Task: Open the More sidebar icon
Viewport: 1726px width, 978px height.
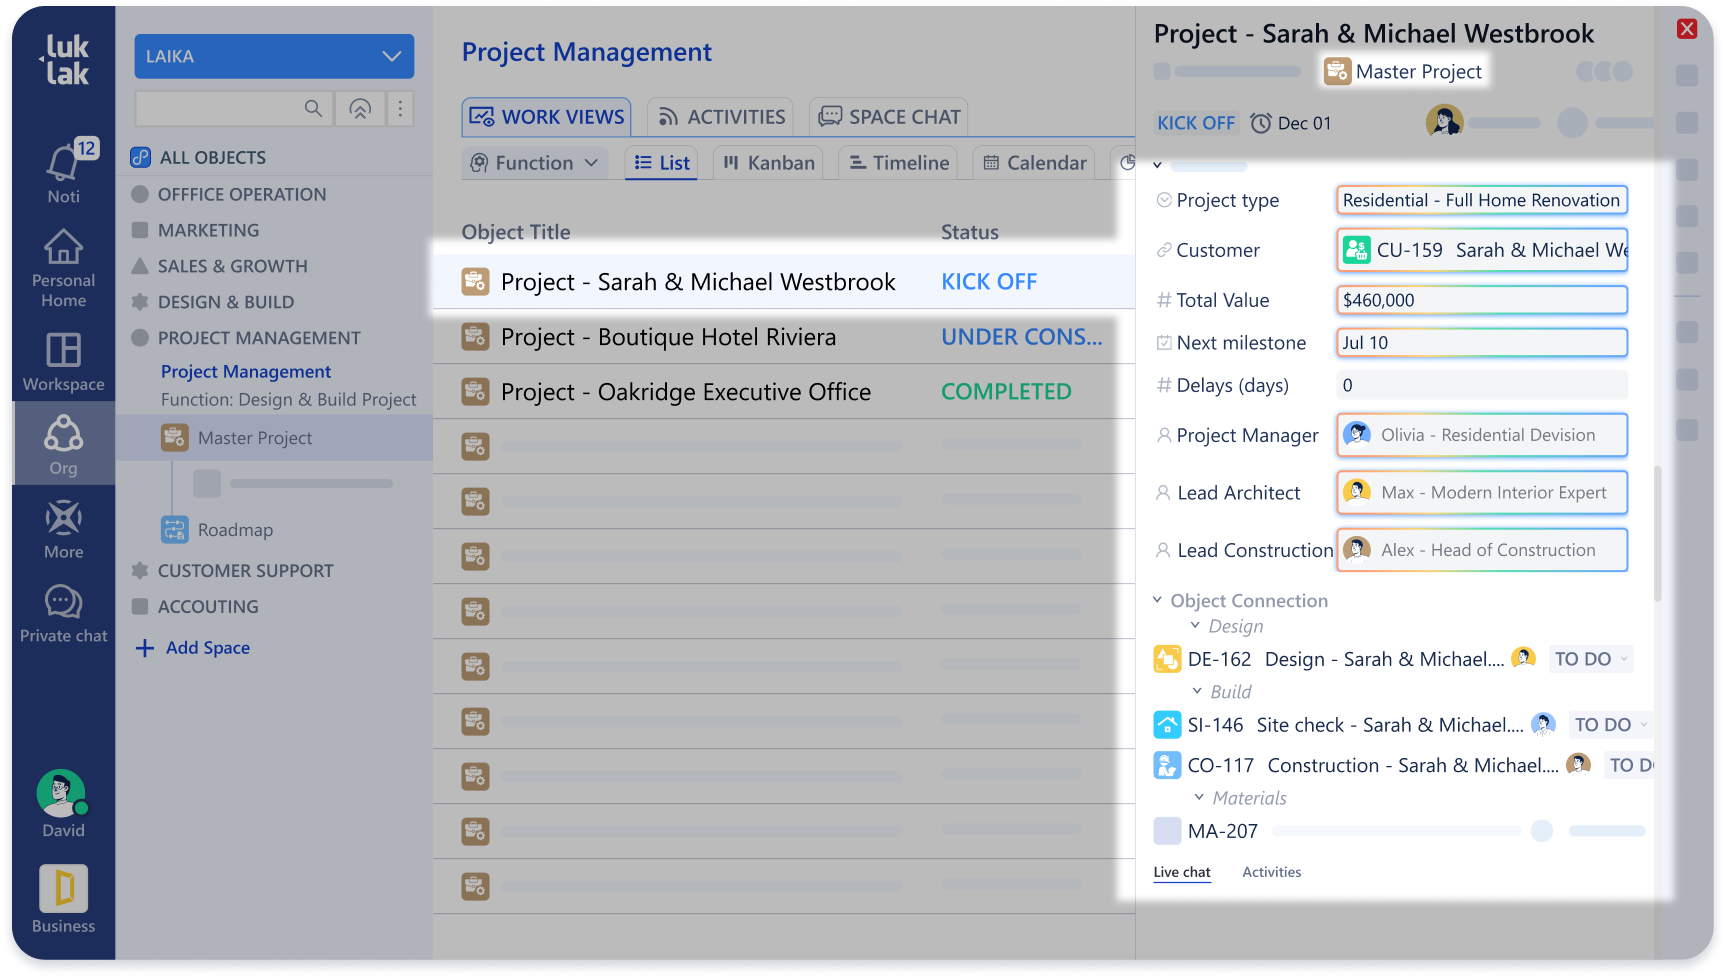Action: click(x=63, y=520)
